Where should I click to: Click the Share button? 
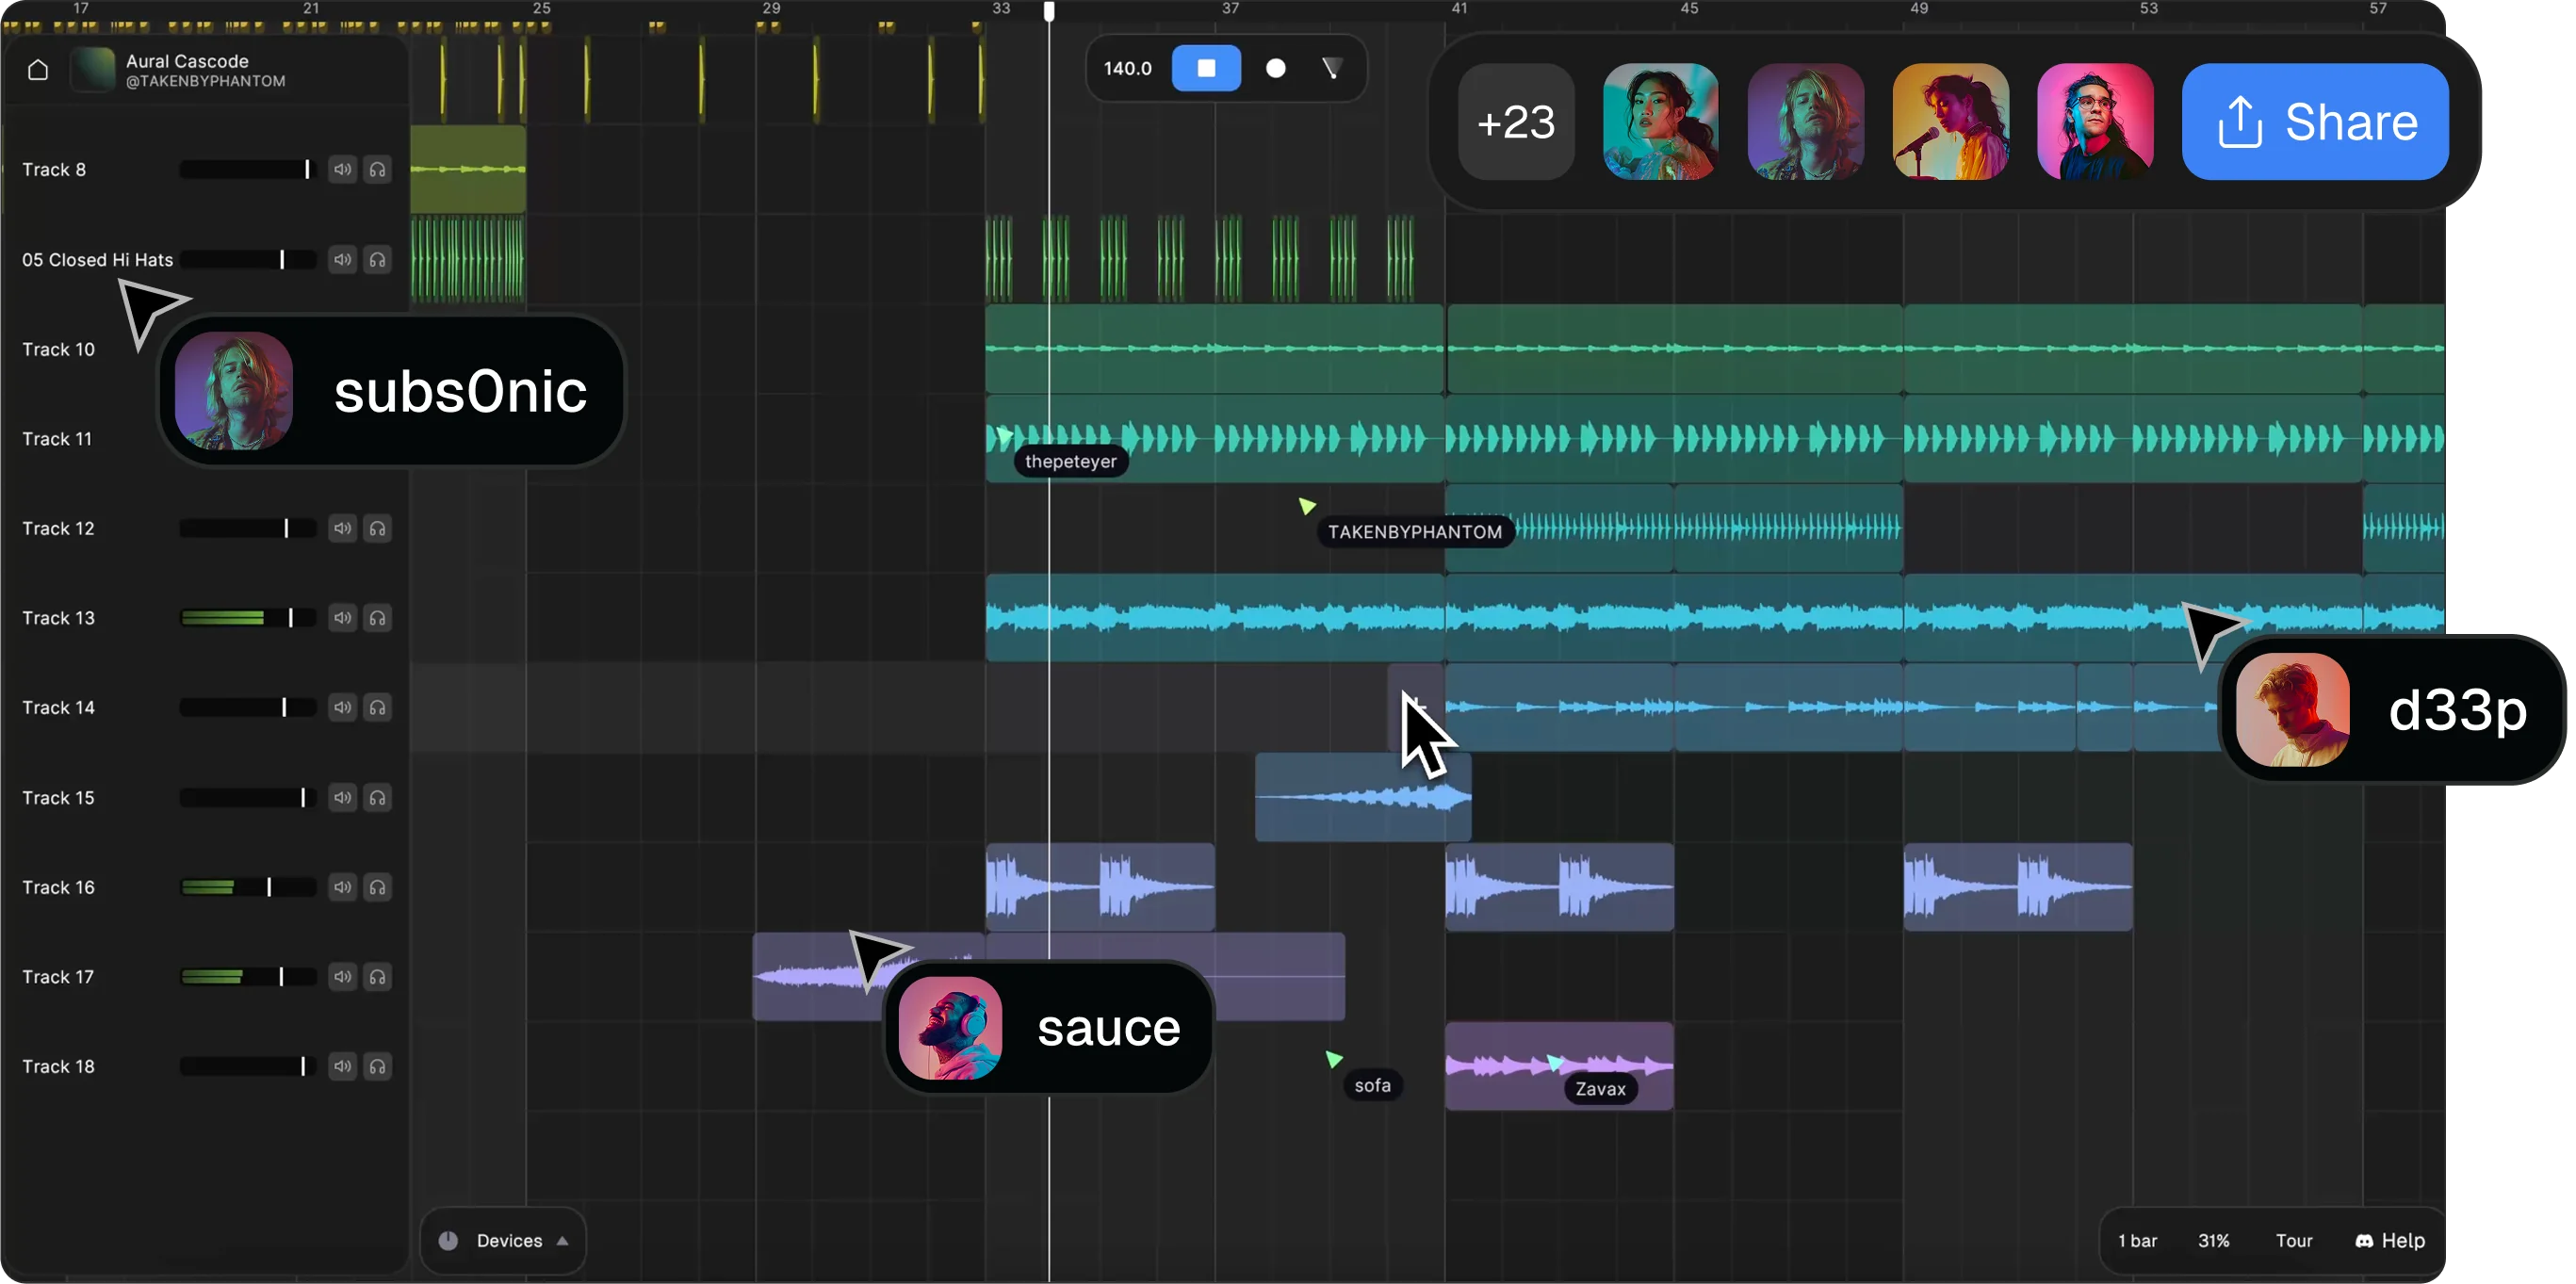click(2314, 122)
